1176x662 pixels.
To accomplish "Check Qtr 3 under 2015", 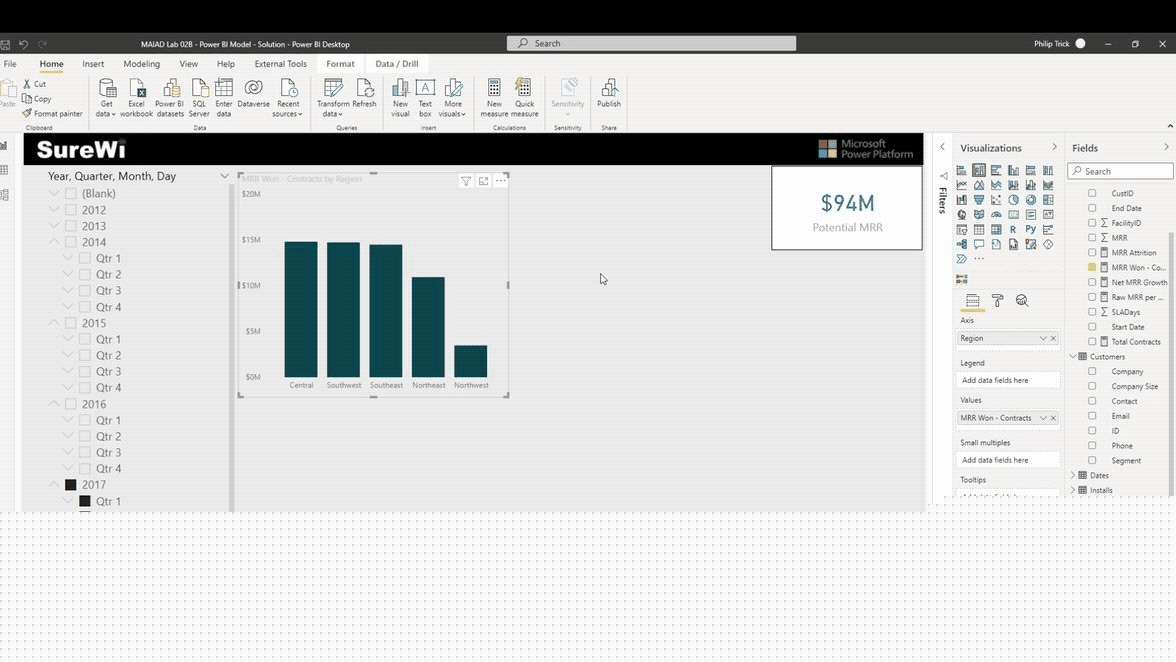I will [85, 372].
